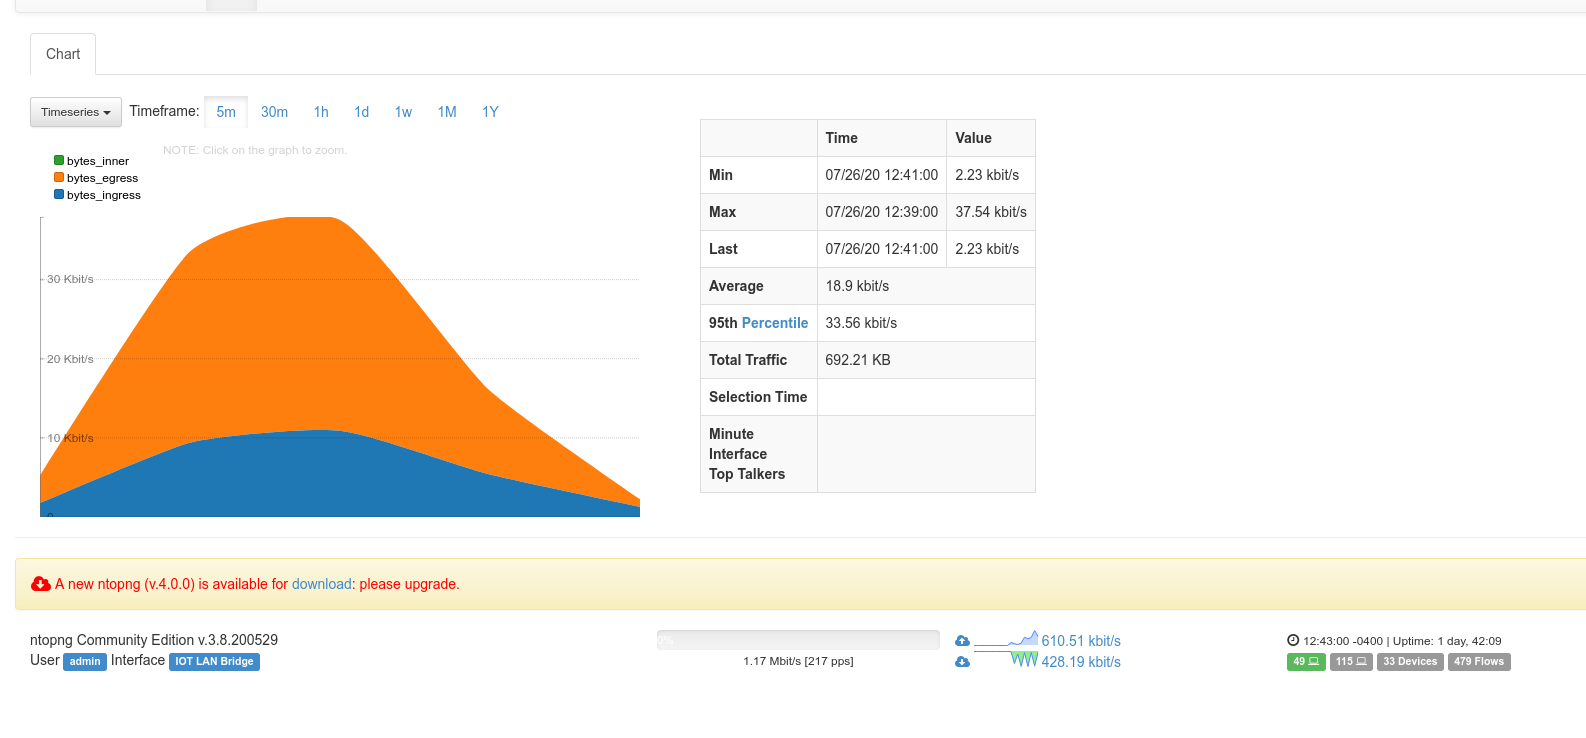This screenshot has width=1586, height=738.
Task: Click the red cloud upgrade alert icon
Action: 41,584
